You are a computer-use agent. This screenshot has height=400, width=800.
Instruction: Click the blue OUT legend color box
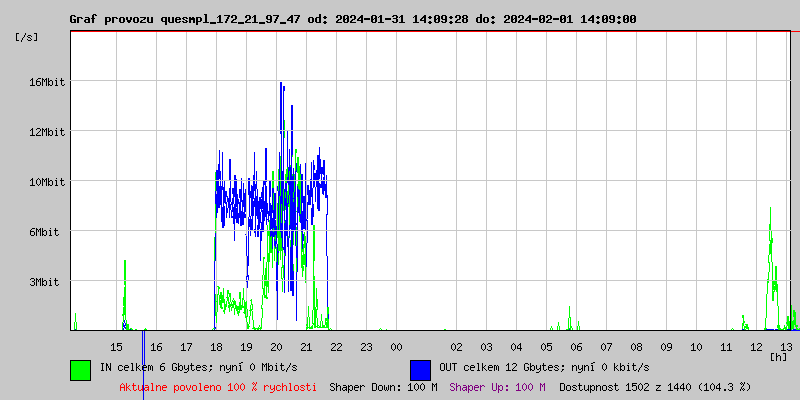[x=420, y=369]
